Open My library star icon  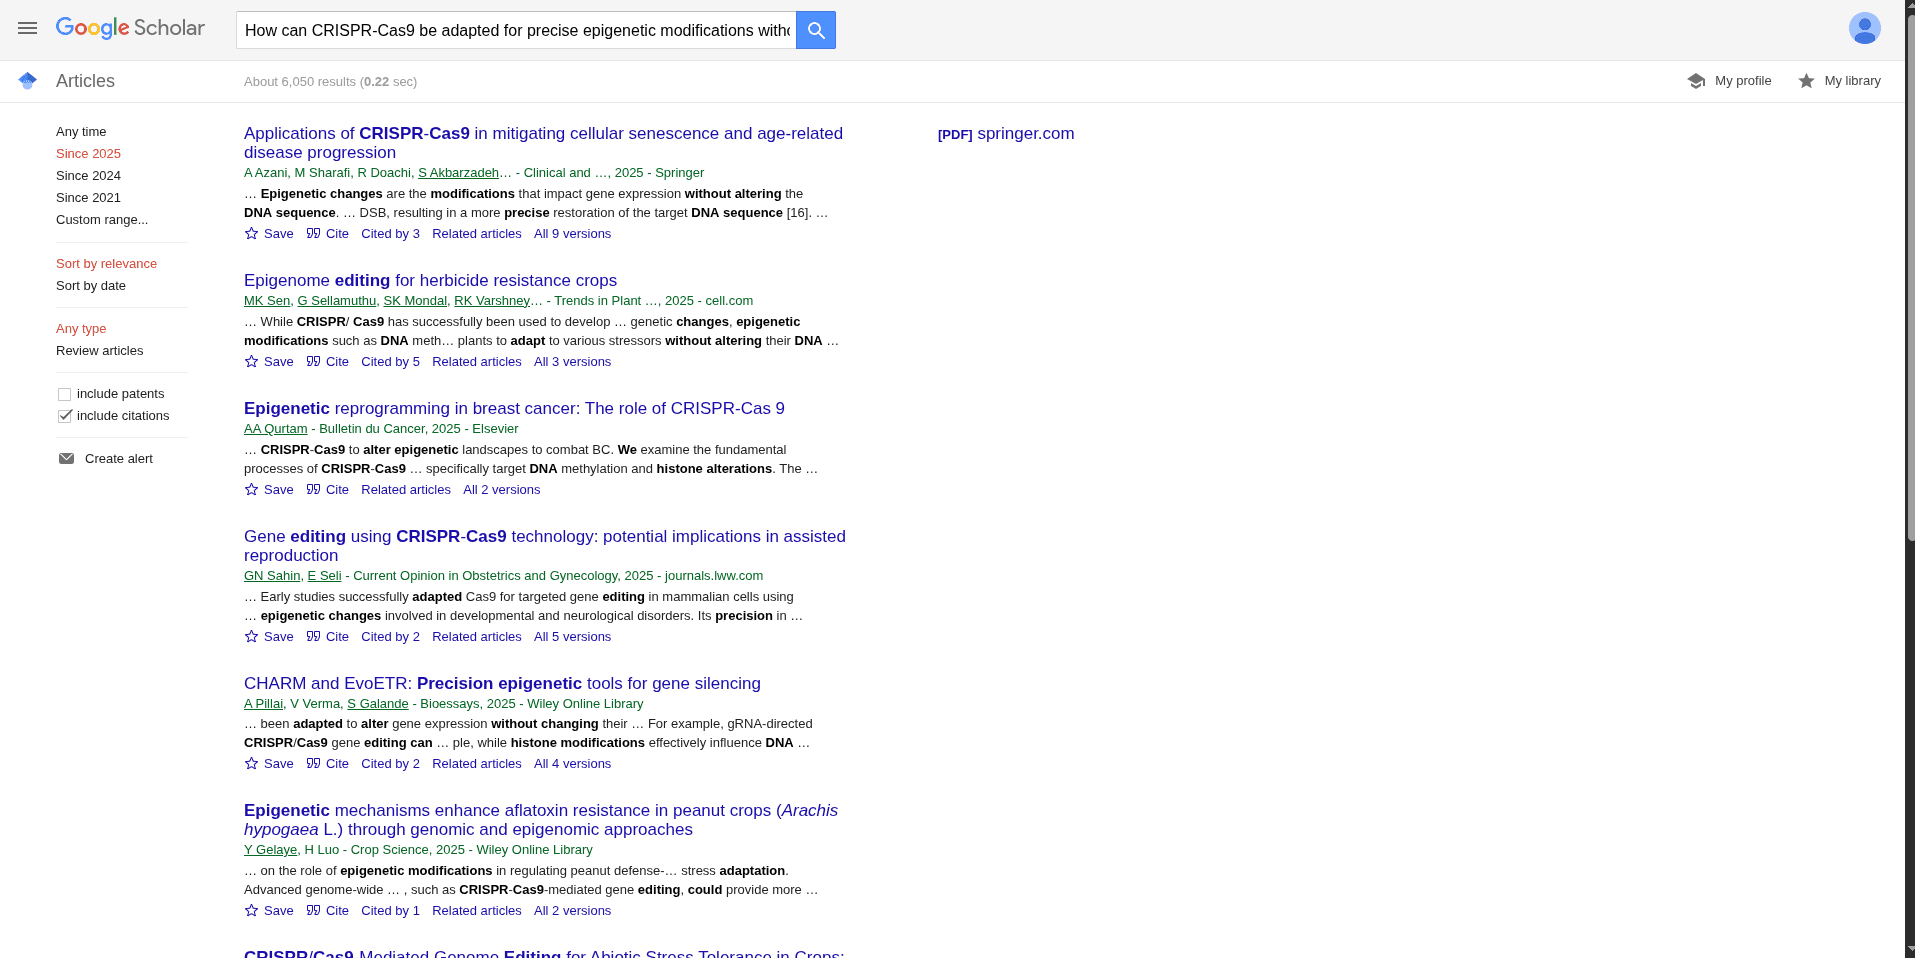1806,81
